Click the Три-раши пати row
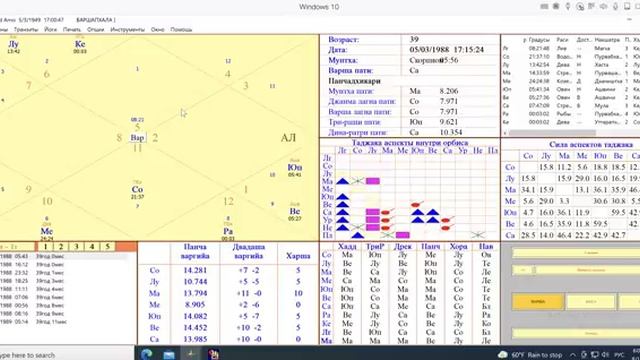 [409, 122]
